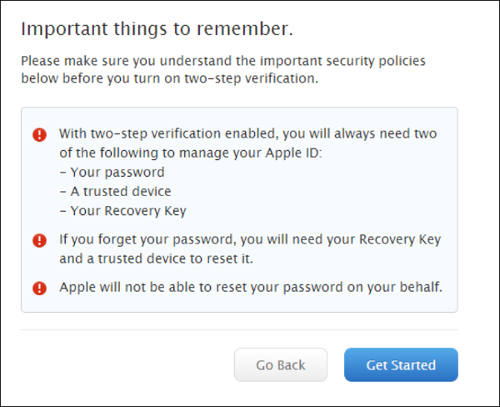
Task: Click the 'If you forget your password' sentence
Action: point(250,240)
